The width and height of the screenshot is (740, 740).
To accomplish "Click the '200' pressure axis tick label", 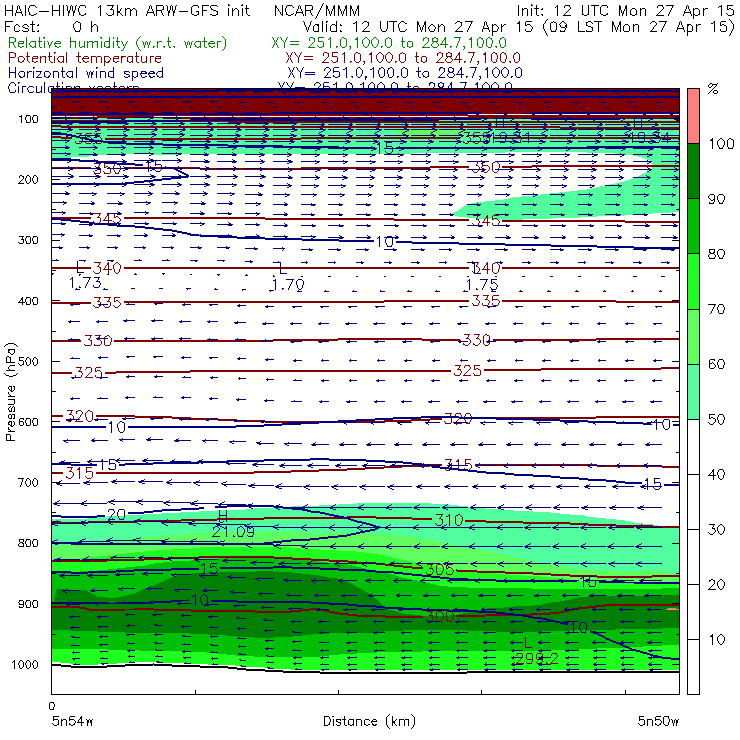I will tap(28, 179).
